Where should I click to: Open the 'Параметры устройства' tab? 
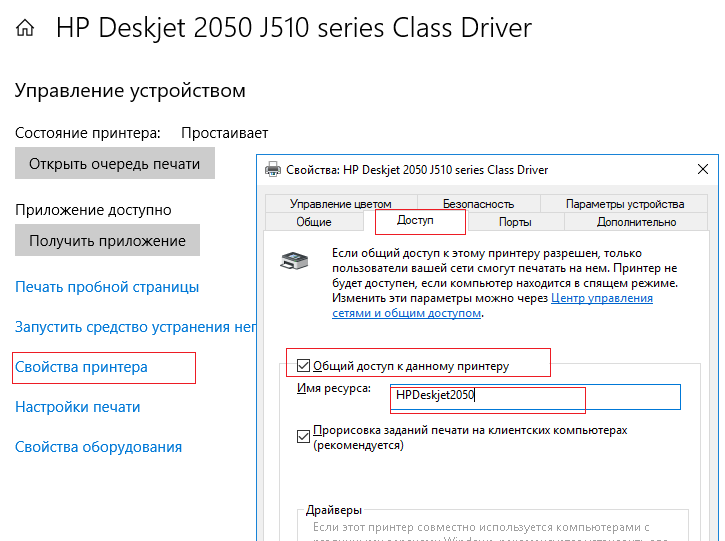tap(625, 203)
